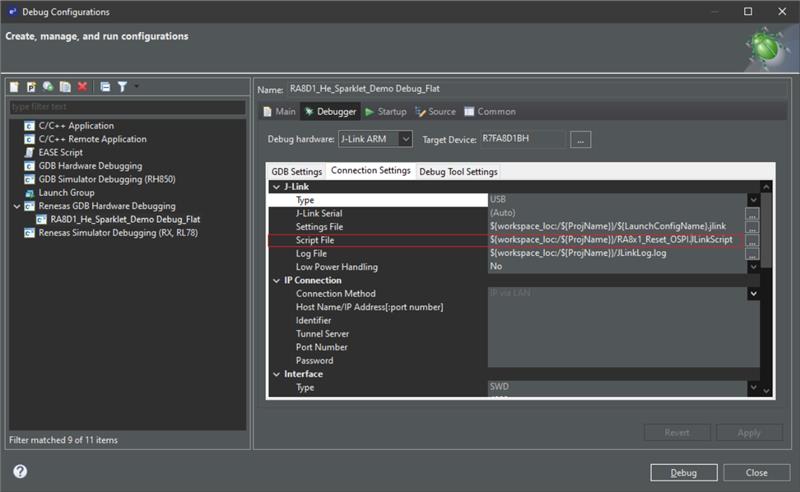The height and width of the screenshot is (492, 800).
Task: Click the help question mark icon
Action: click(20, 472)
